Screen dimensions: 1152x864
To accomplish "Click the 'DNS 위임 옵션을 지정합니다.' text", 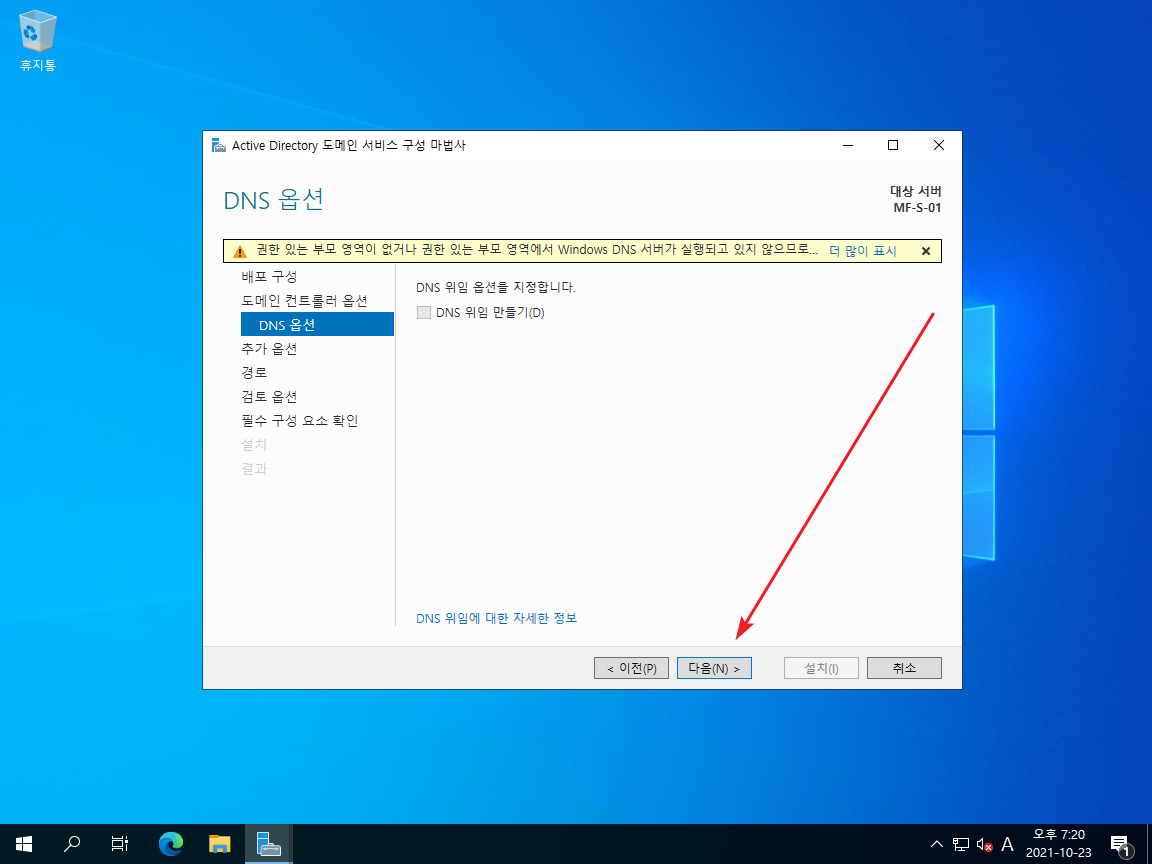I will pyautogui.click(x=496, y=287).
